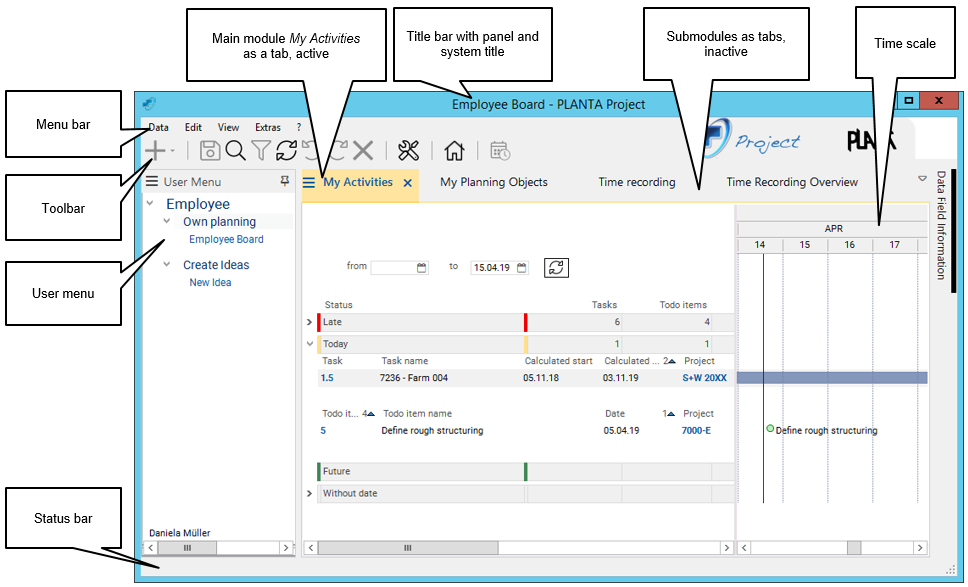
Task: Switch to My Planning Objects tab
Action: (494, 182)
